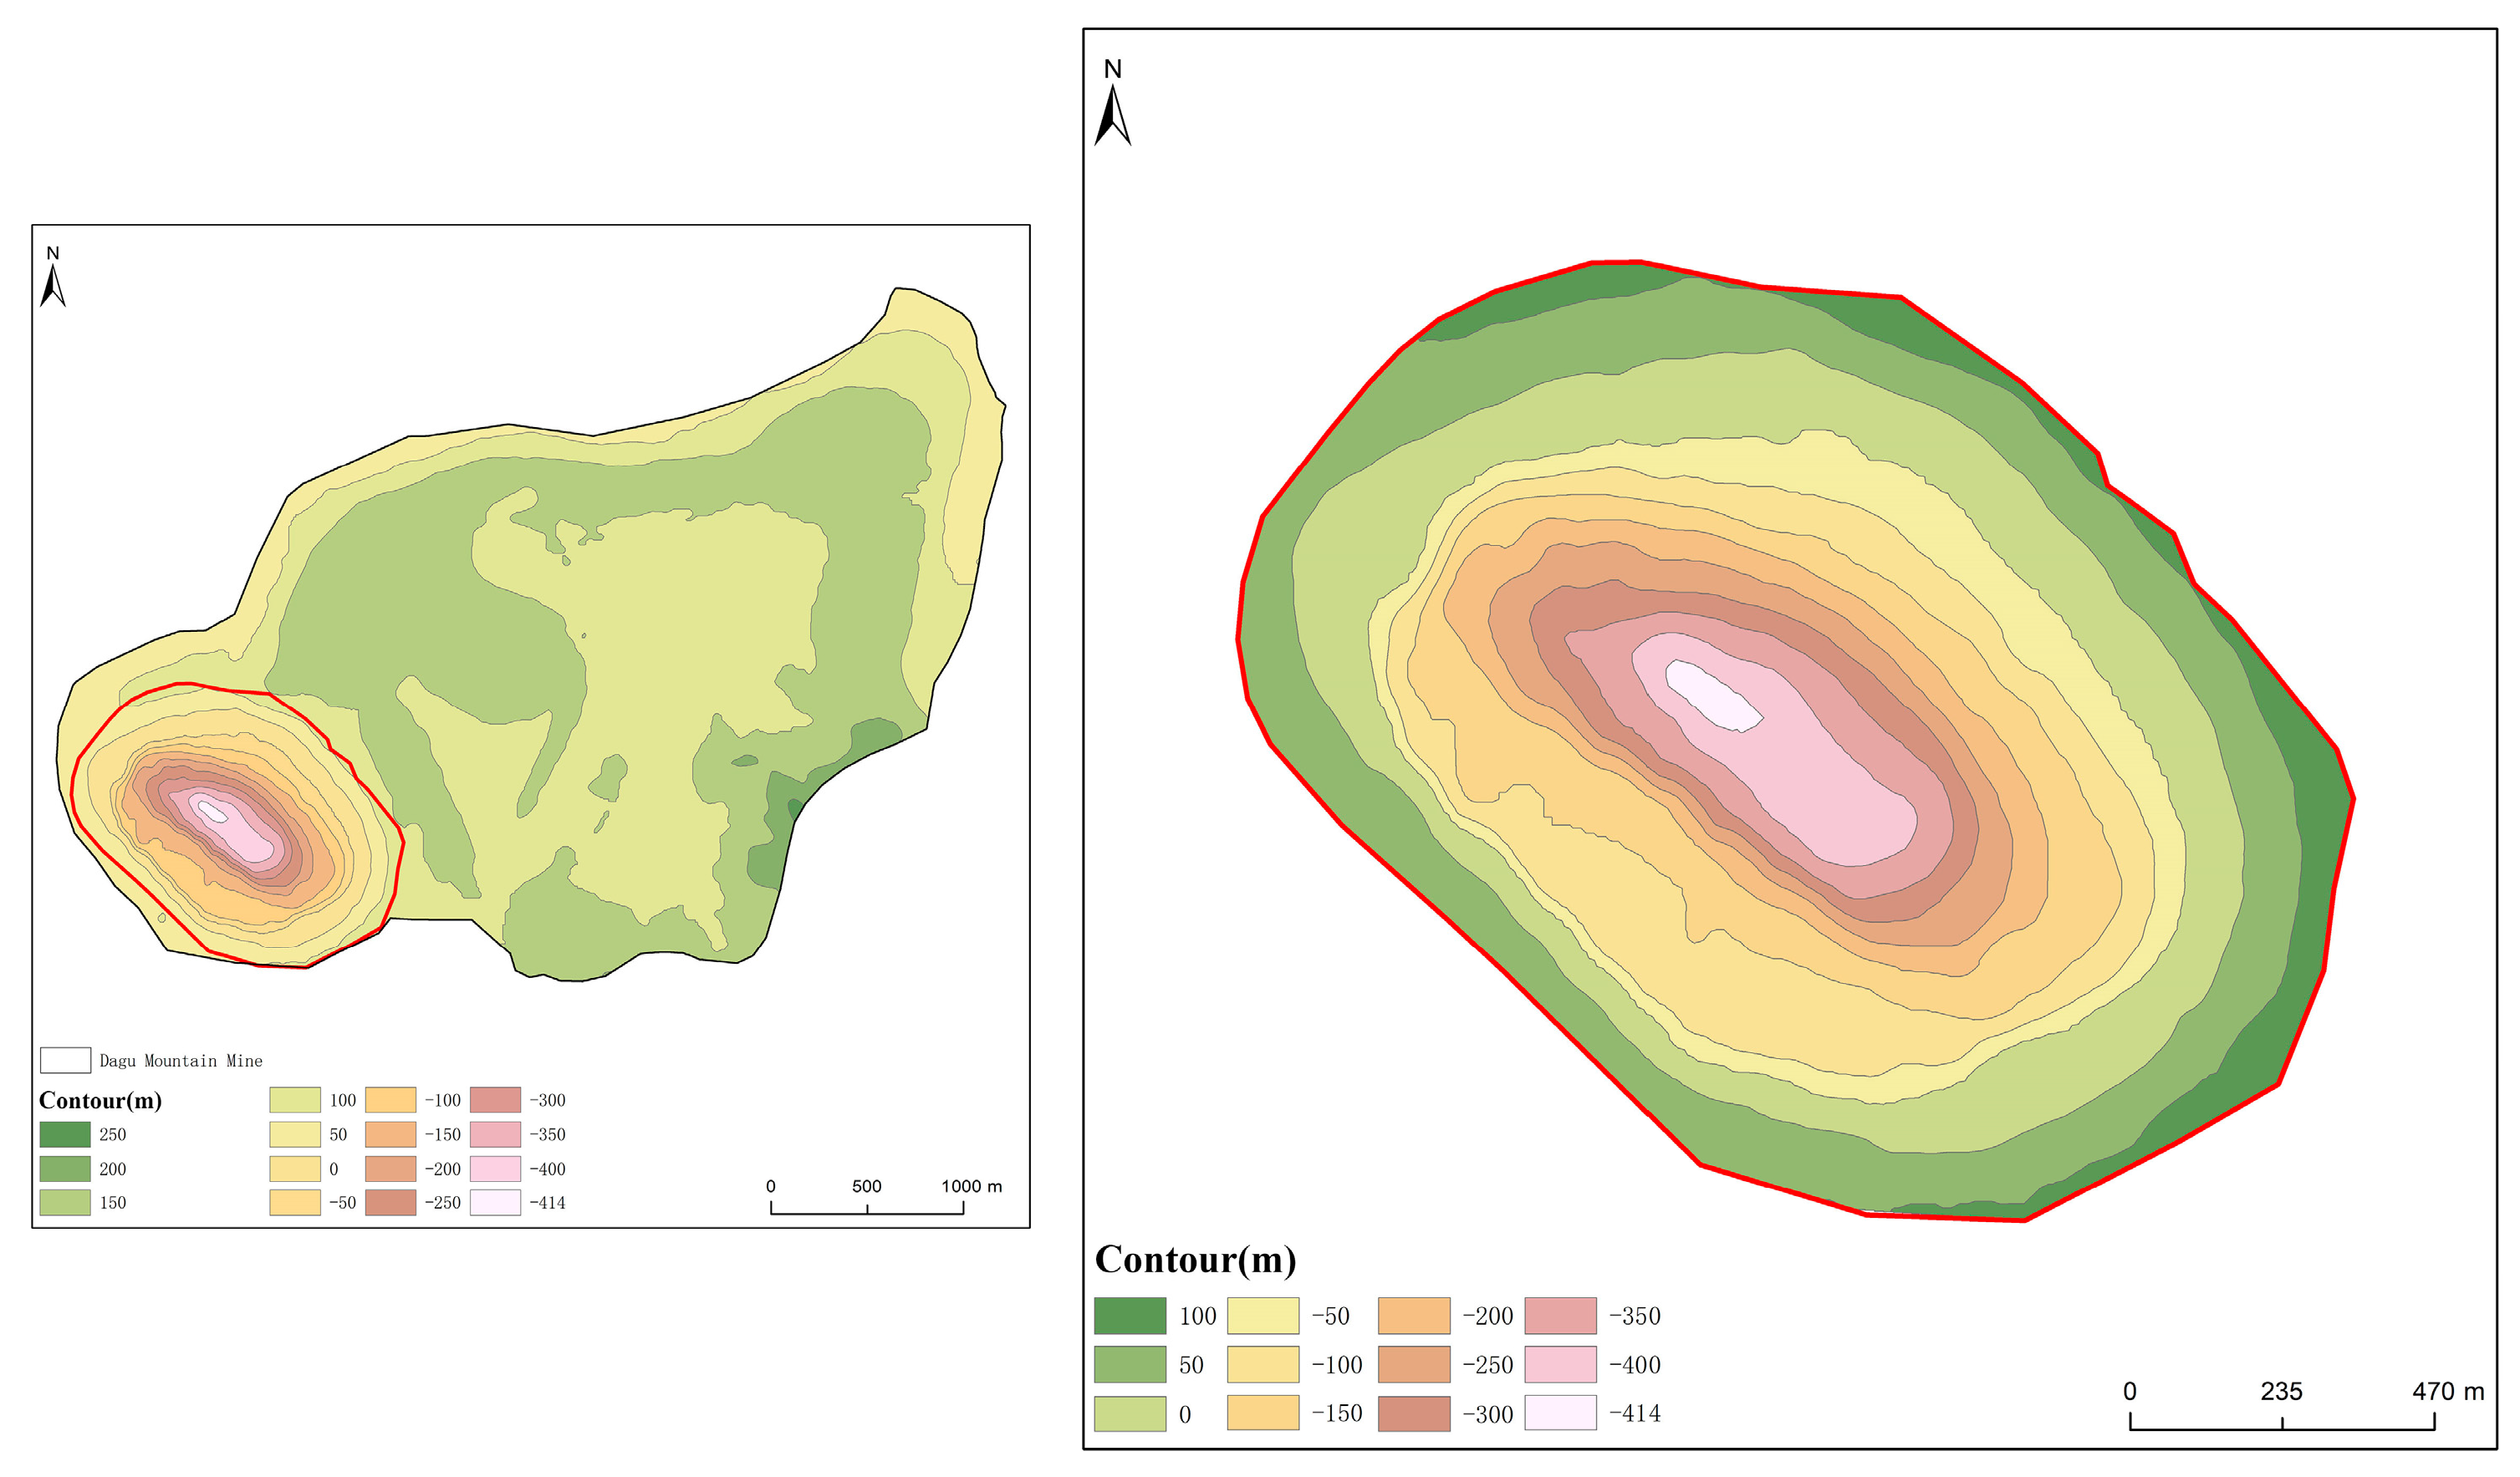Image resolution: width=2520 pixels, height=1477 pixels.
Task: Pick the -414 swatch in left legend
Action: [x=495, y=1202]
